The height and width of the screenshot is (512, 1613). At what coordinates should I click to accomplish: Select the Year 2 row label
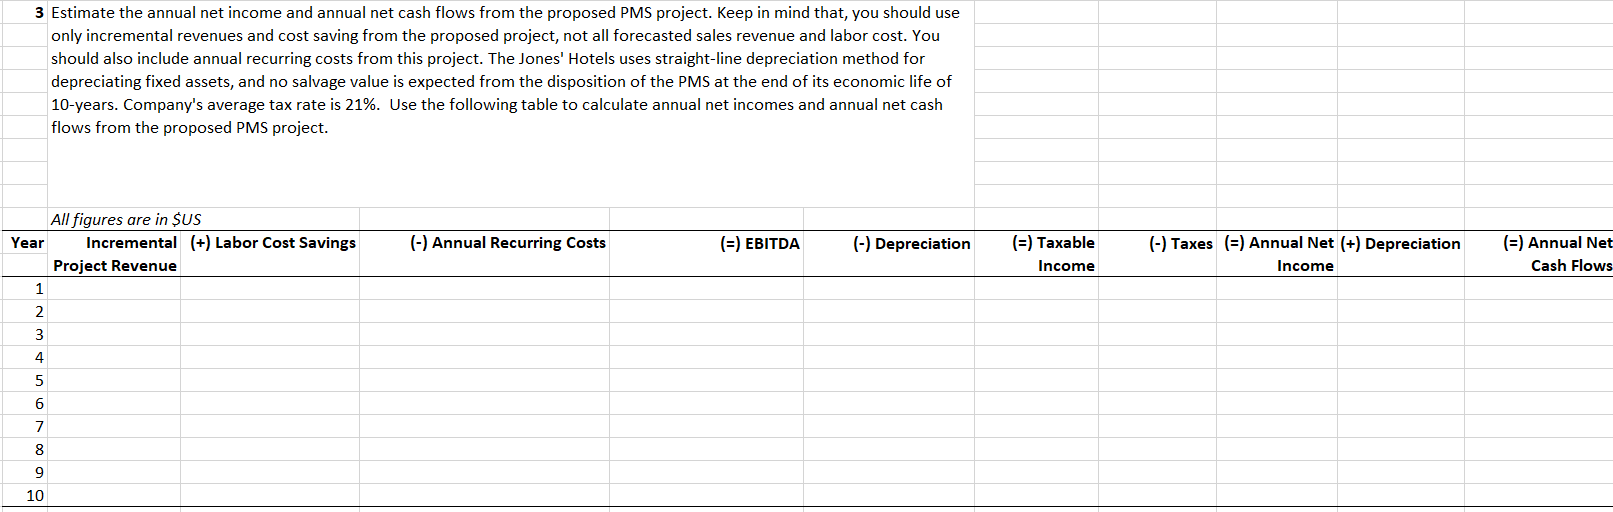(x=24, y=312)
